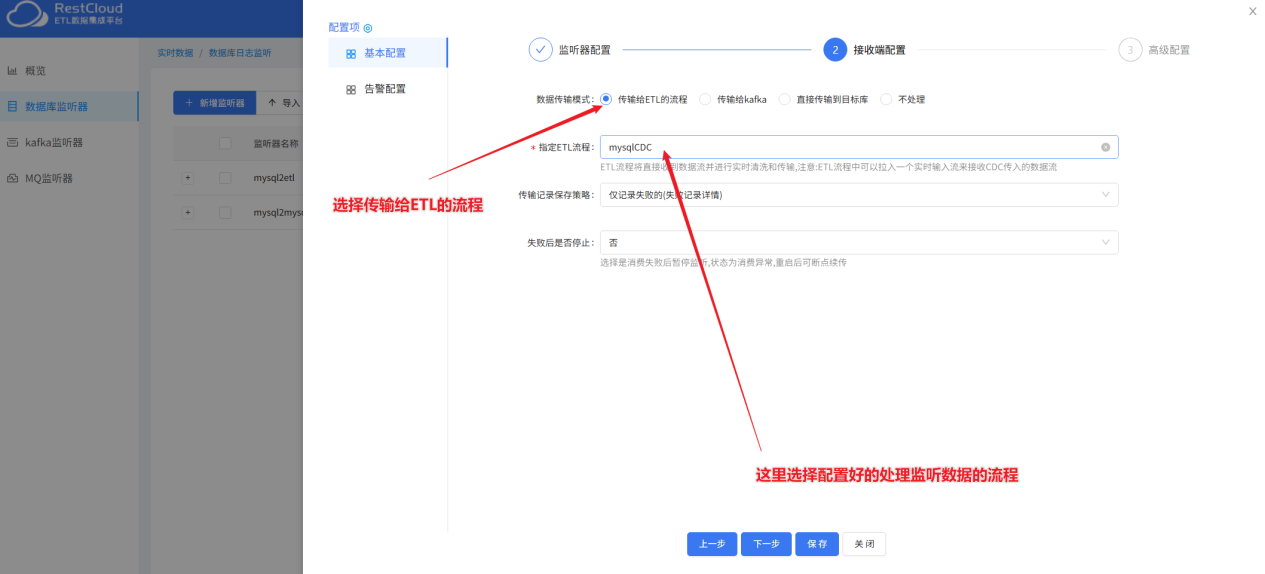Viewport: 1265px width, 574px height.
Task: Click the 指定ETL流程 input field
Action: [859, 147]
